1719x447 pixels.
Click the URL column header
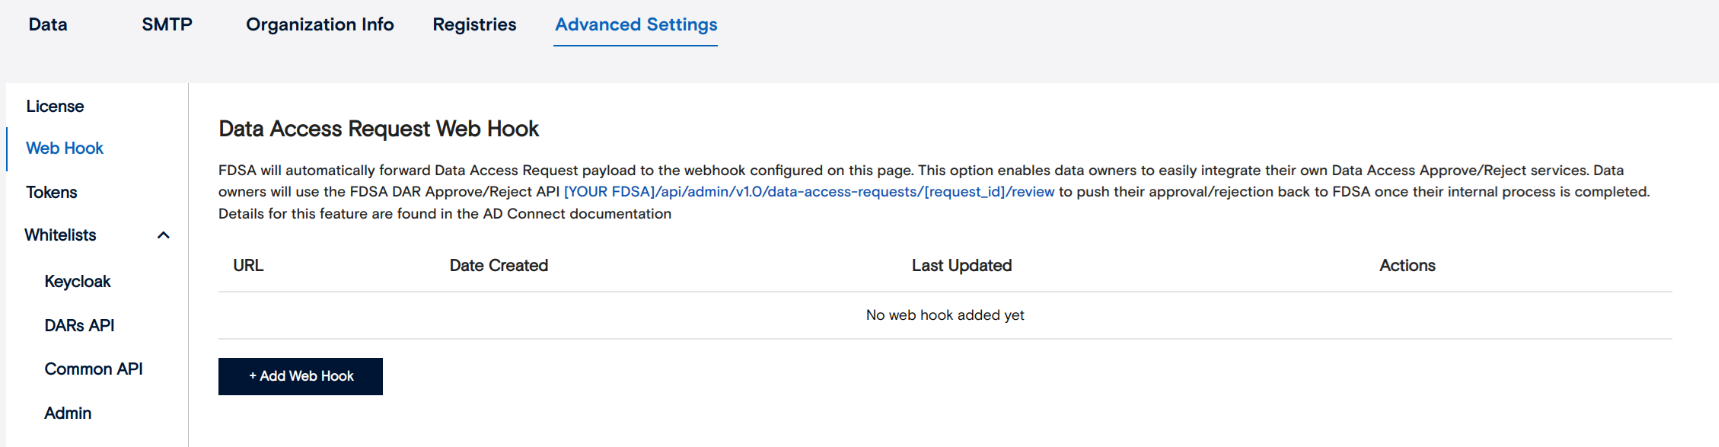coord(248,265)
